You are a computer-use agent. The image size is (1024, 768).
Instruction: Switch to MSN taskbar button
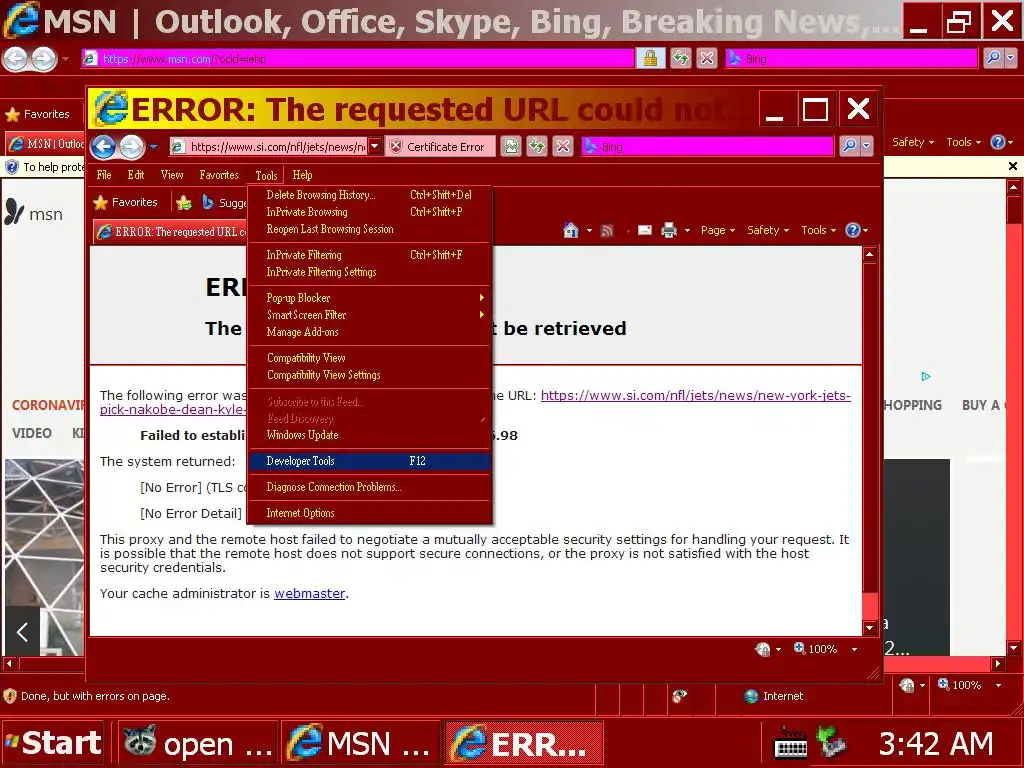(x=360, y=743)
